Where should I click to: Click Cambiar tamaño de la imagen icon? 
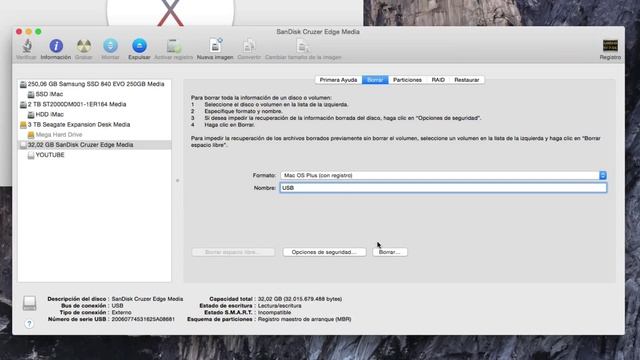(303, 46)
